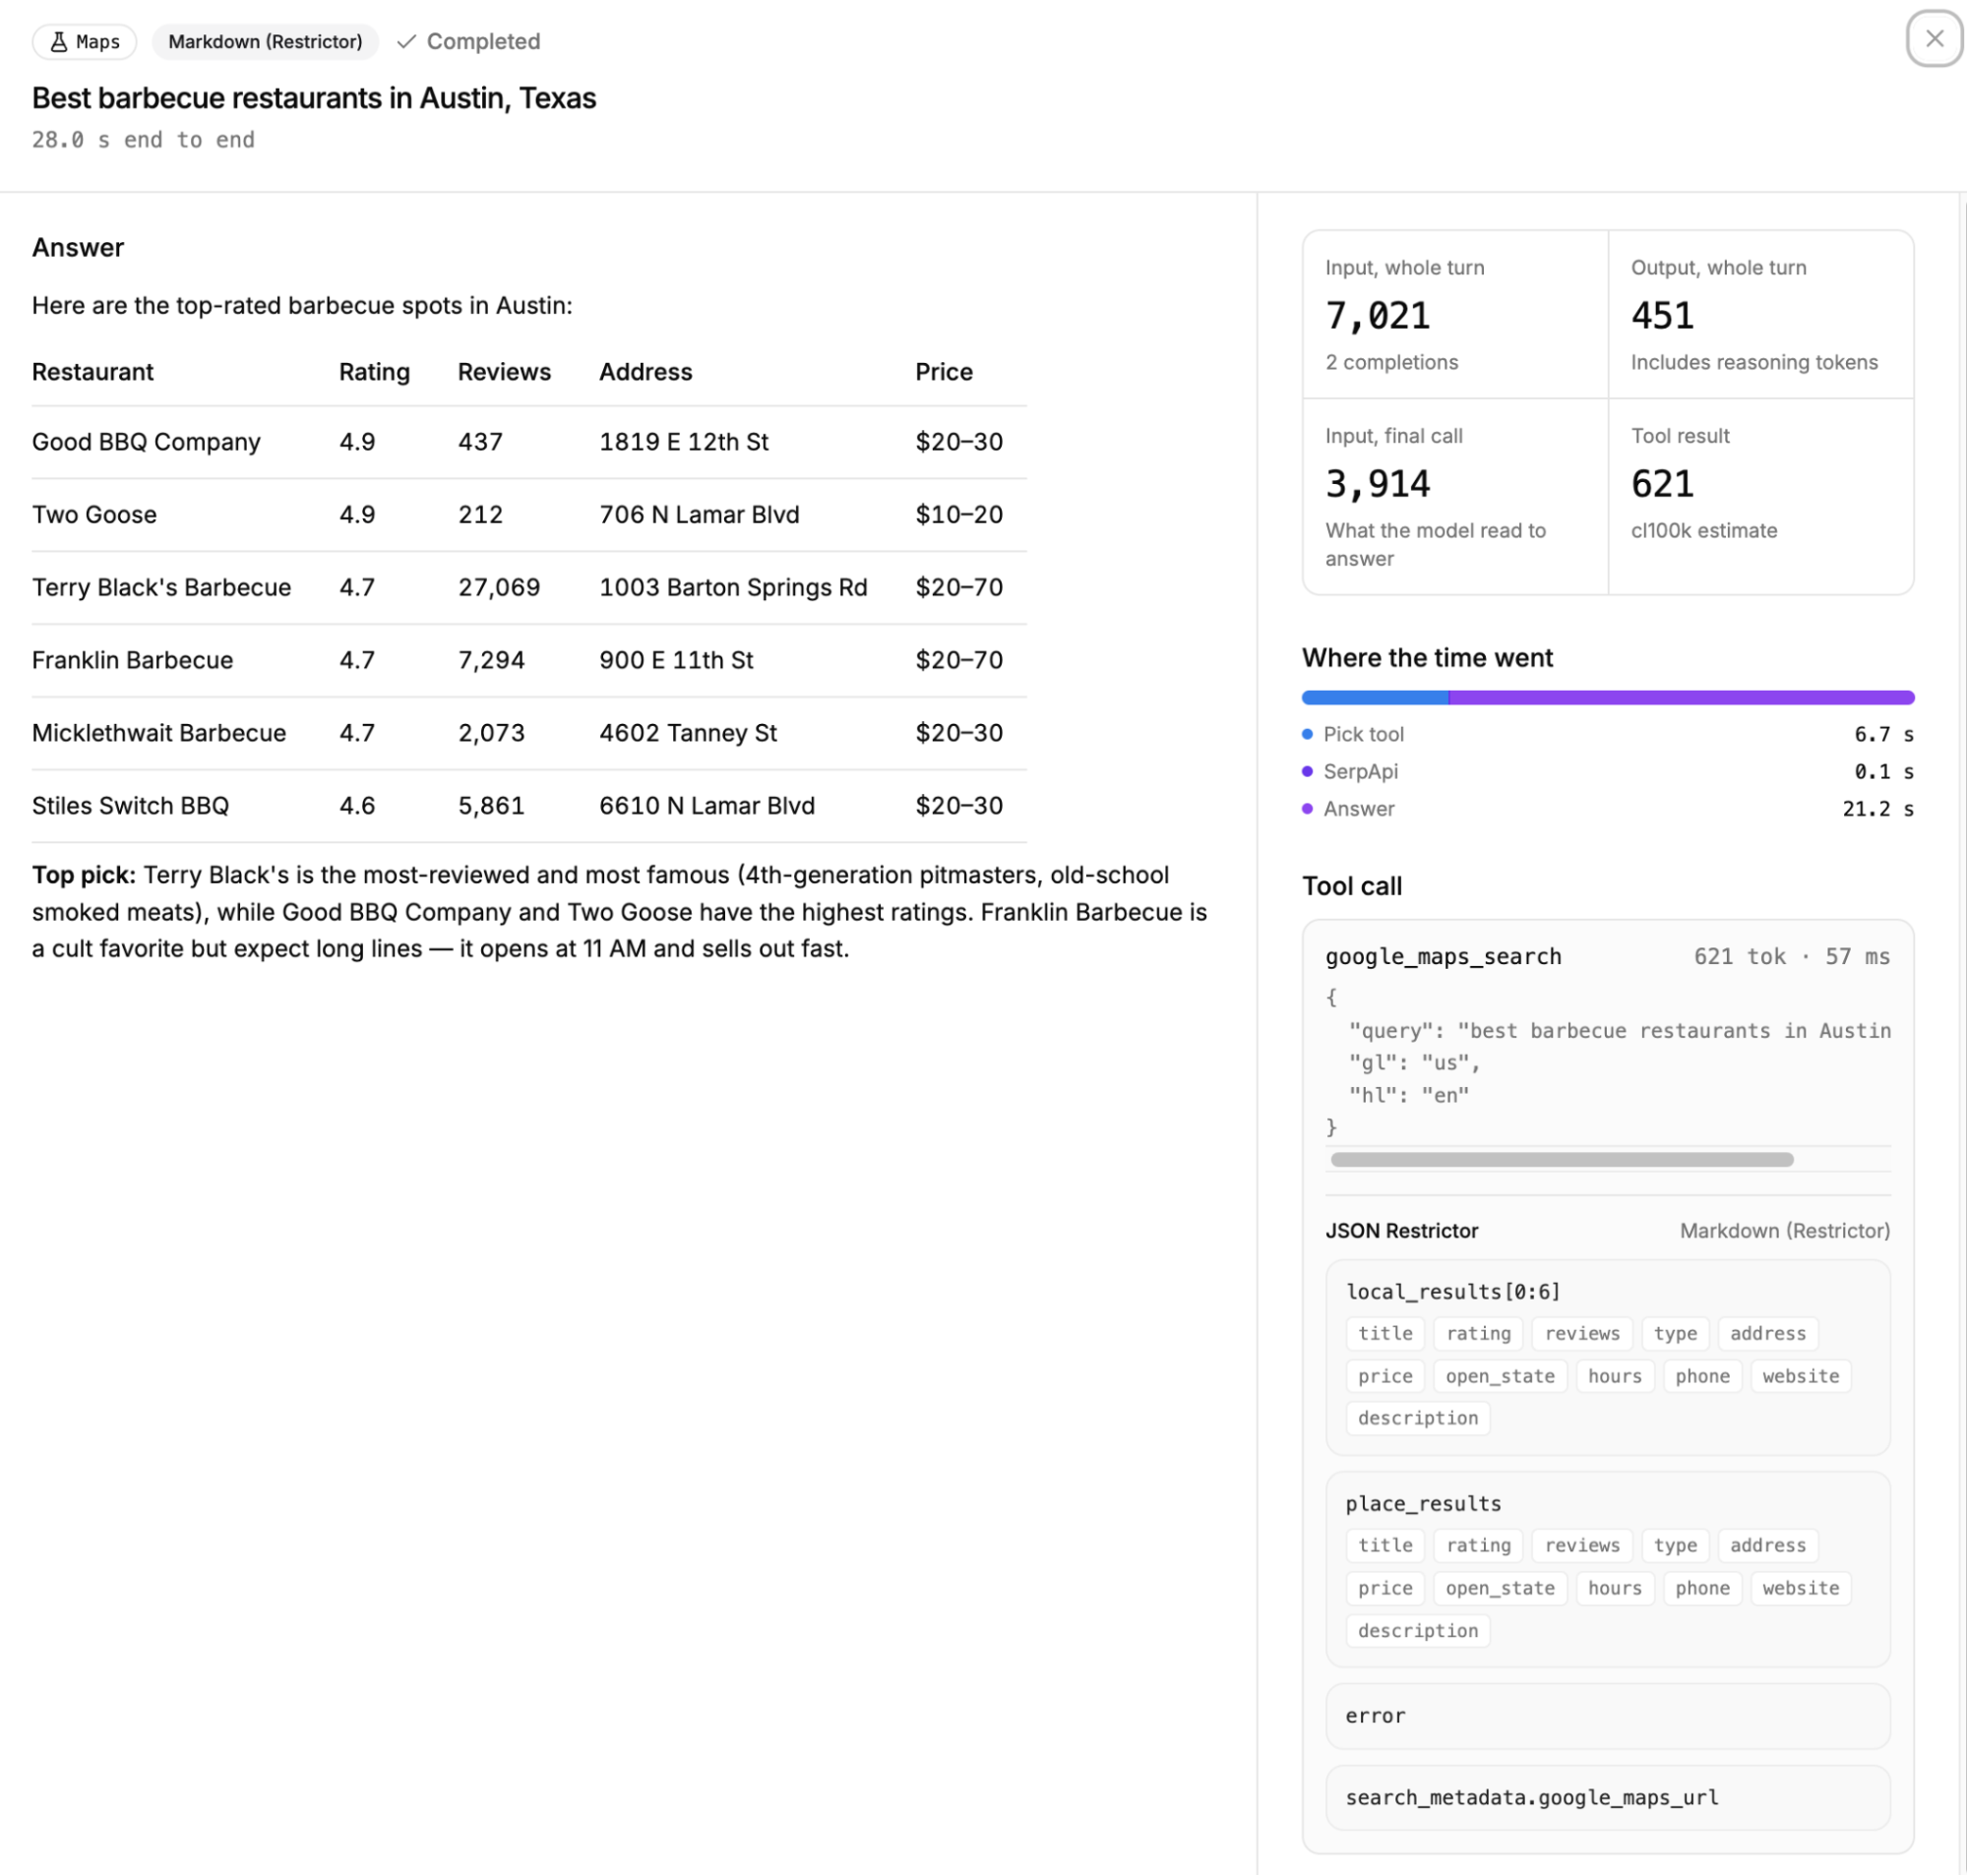Click the Address column header

645,372
